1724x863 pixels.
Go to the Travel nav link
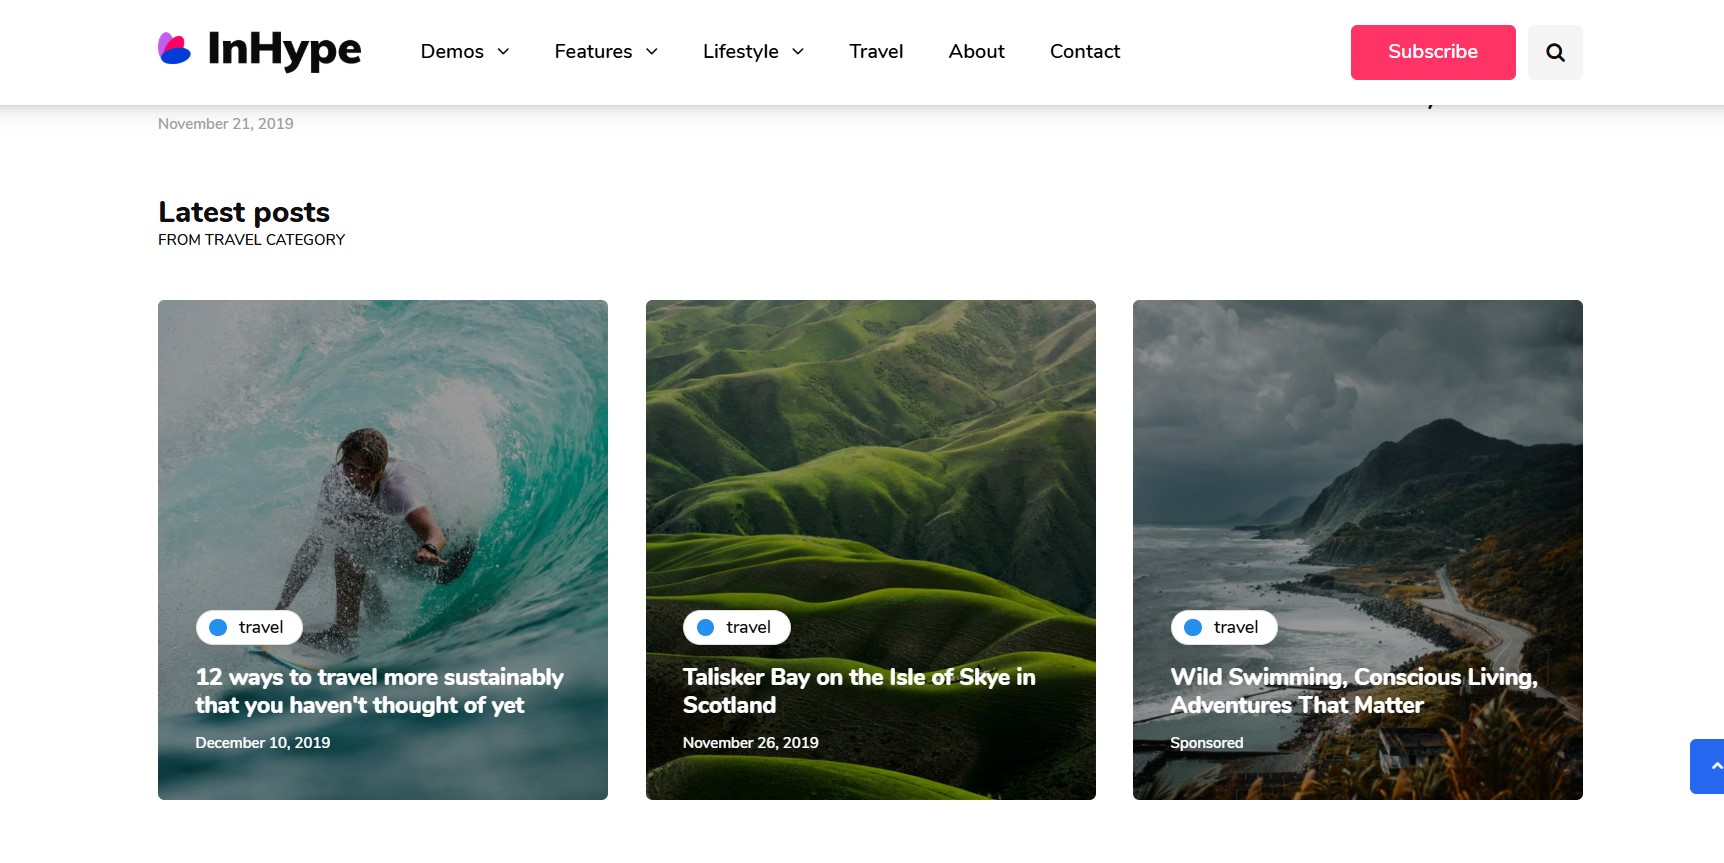coord(876,51)
